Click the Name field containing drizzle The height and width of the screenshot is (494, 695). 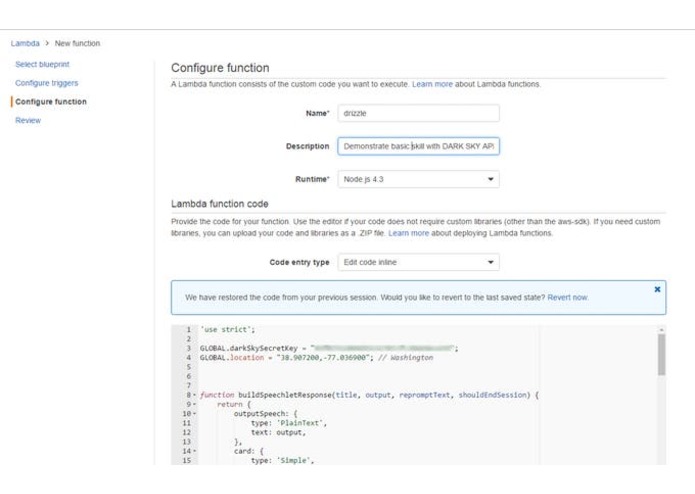click(x=418, y=113)
